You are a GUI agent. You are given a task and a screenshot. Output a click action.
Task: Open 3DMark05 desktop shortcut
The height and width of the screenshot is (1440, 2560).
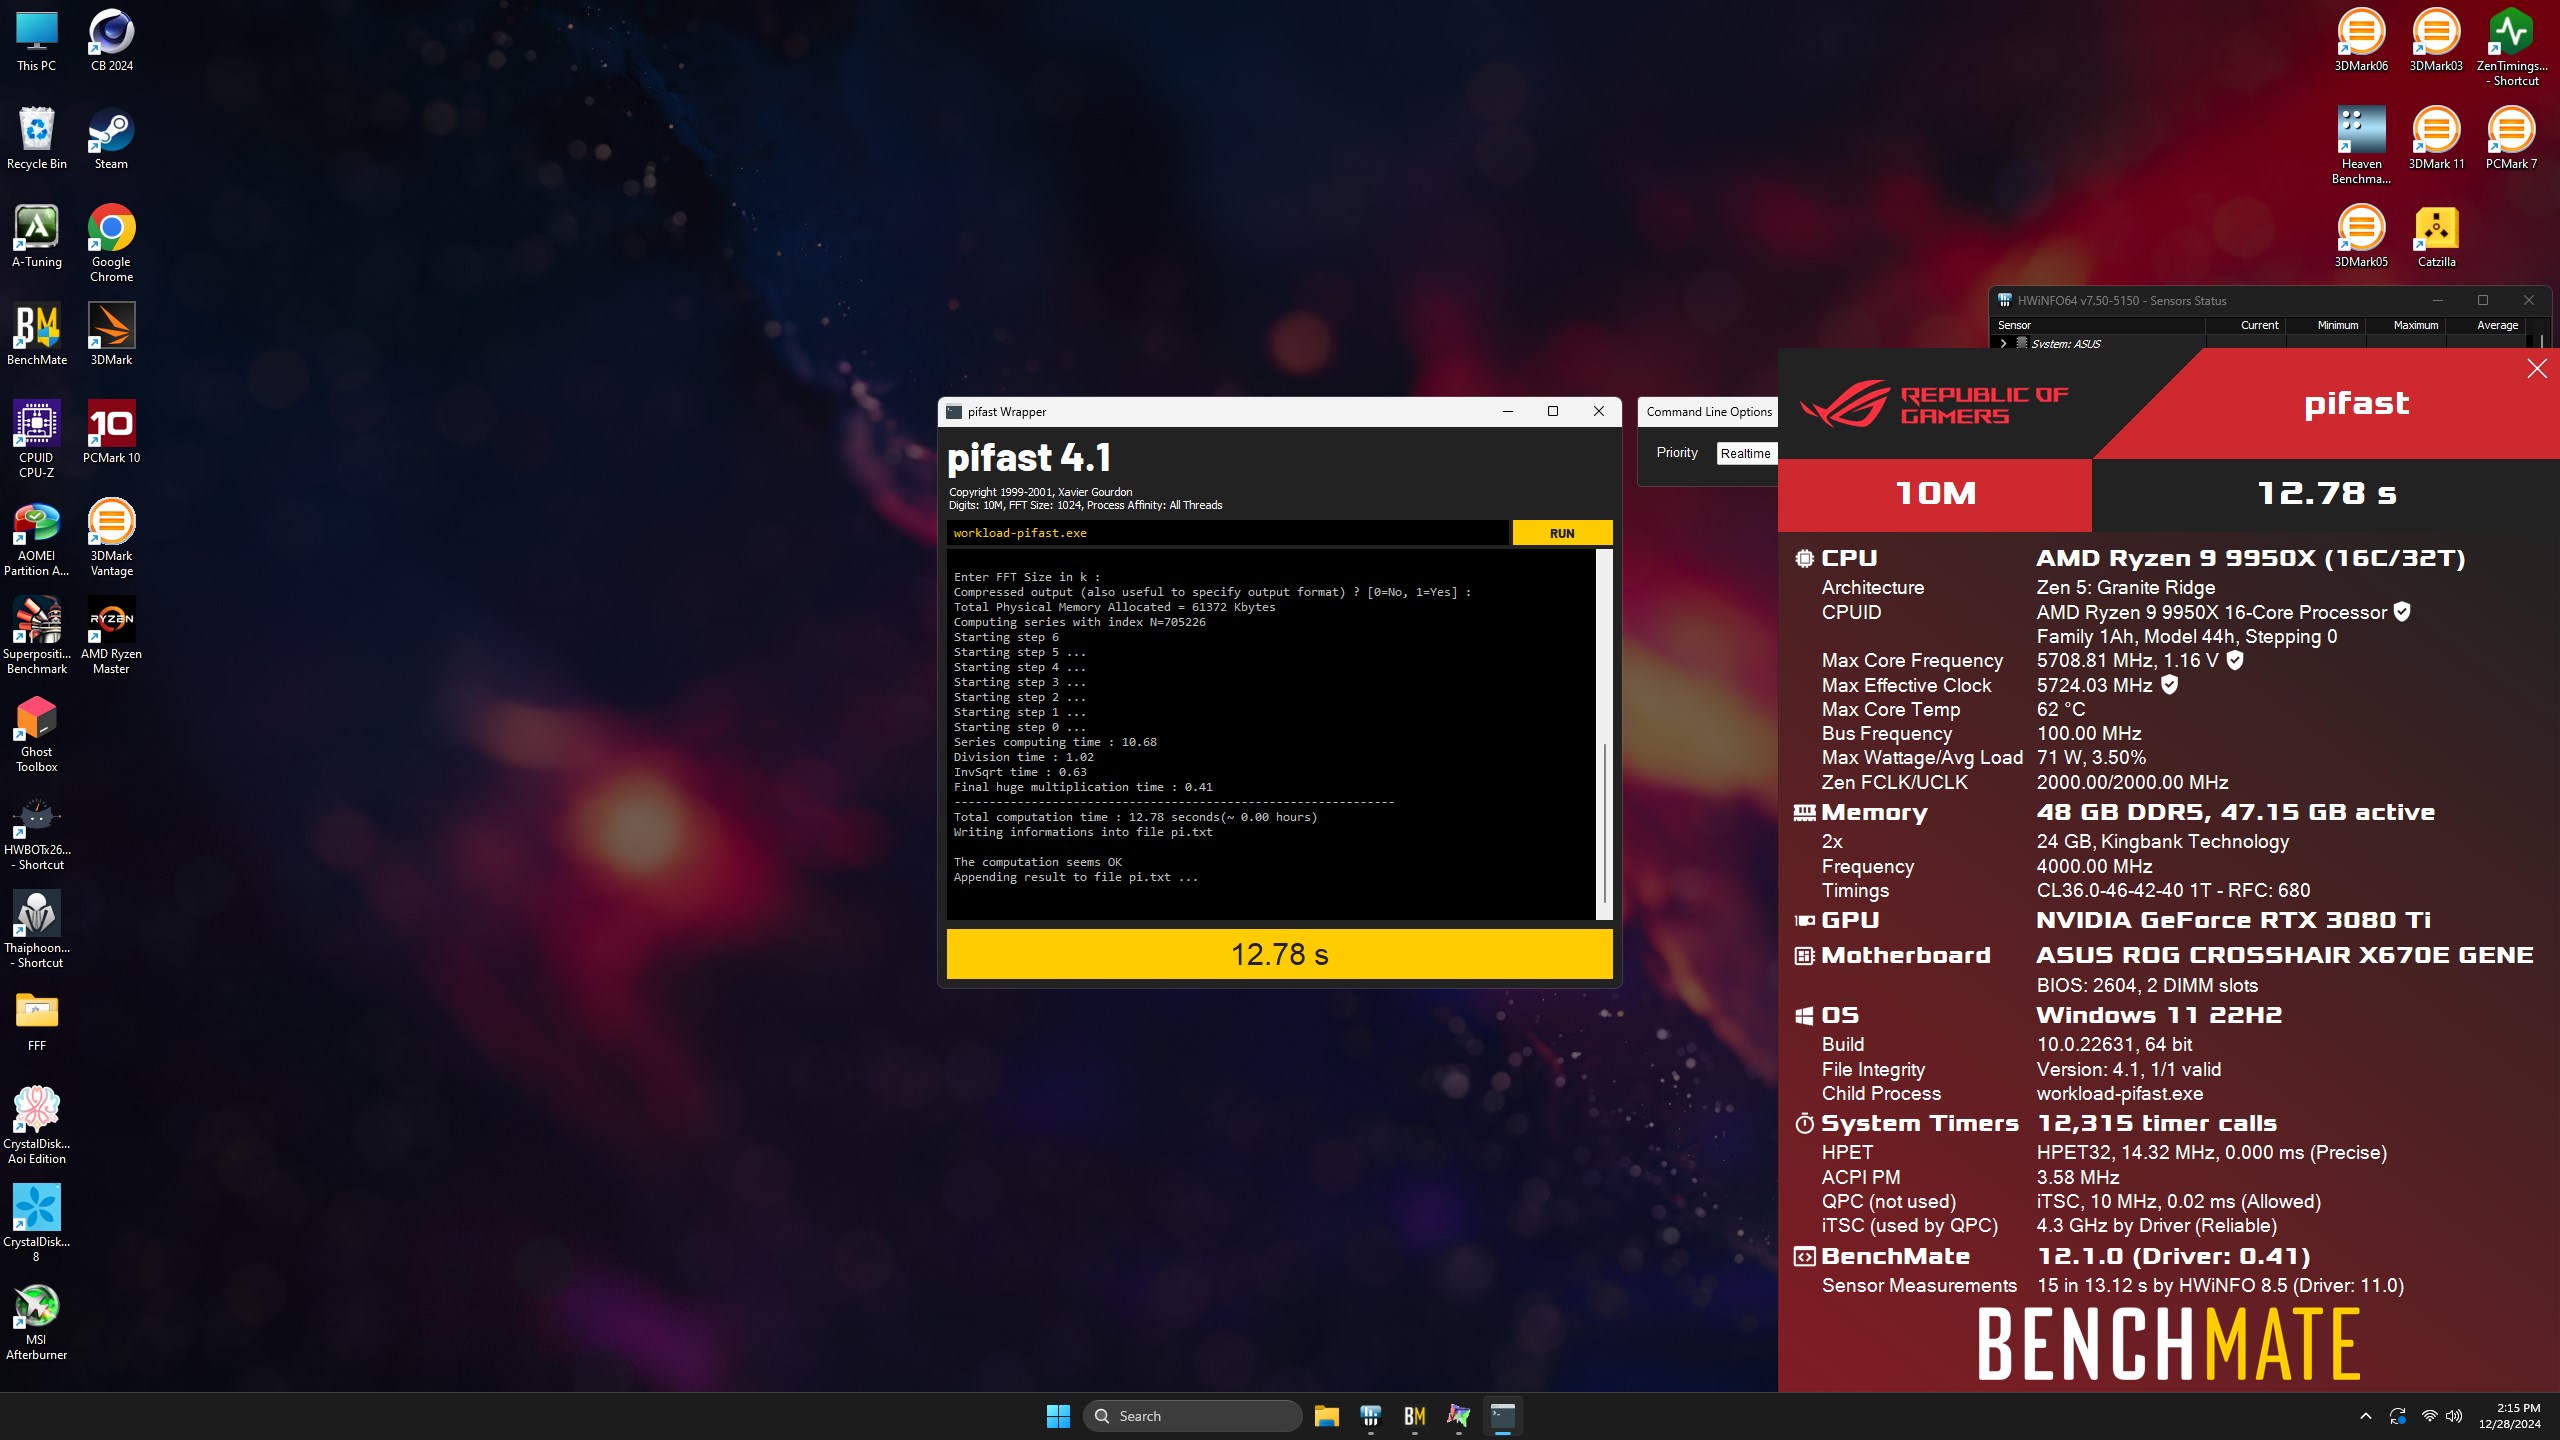coord(2361,236)
